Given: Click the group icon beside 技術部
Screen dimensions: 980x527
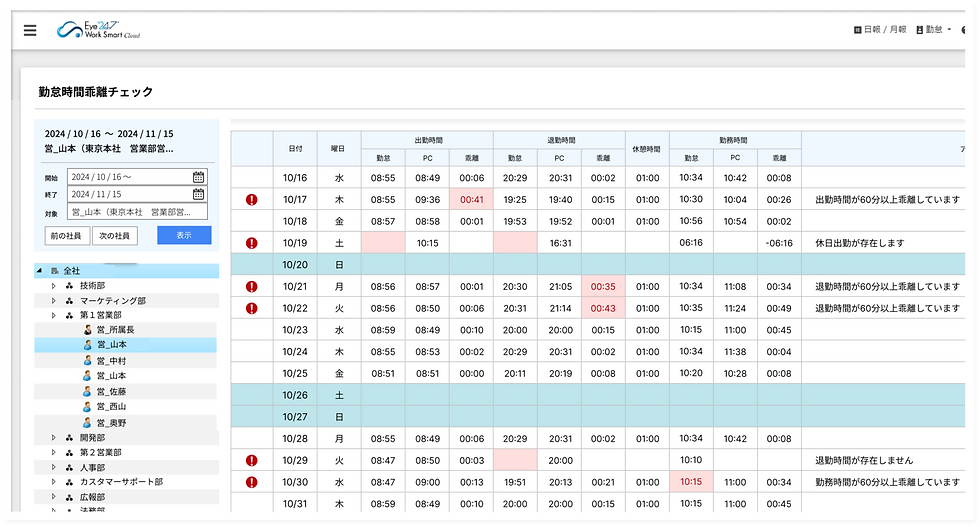Looking at the screenshot, I should (69, 286).
